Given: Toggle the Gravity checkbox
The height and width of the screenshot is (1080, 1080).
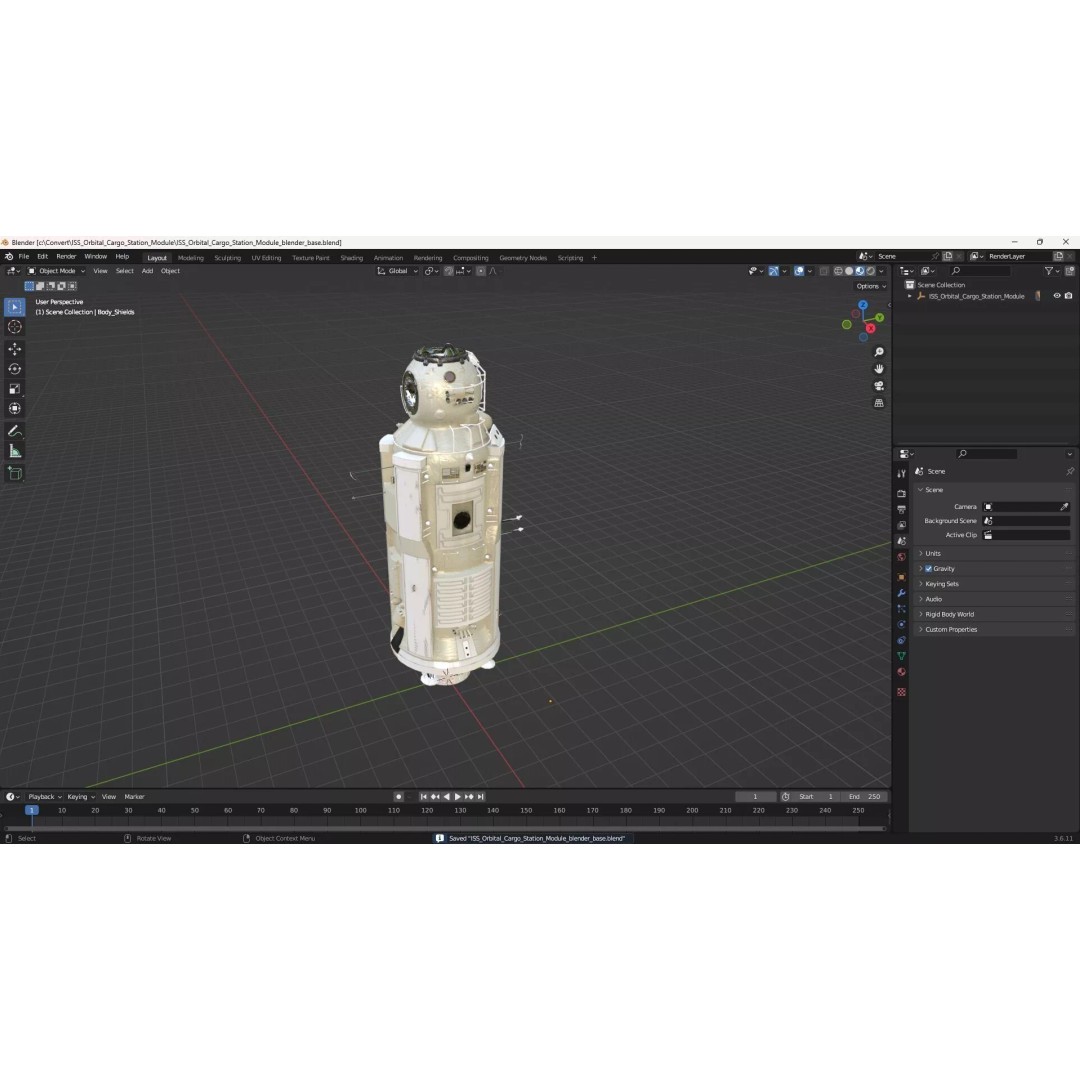Looking at the screenshot, I should coord(928,569).
